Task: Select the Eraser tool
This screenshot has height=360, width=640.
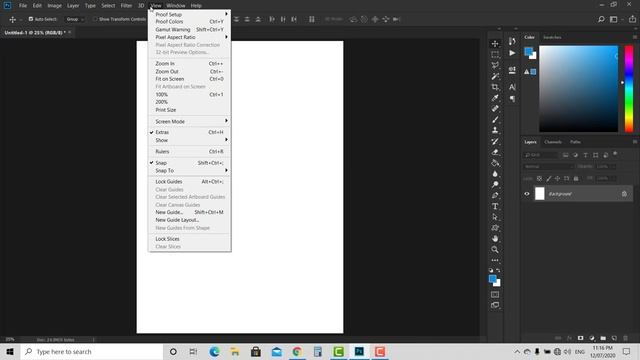Action: coord(495,152)
